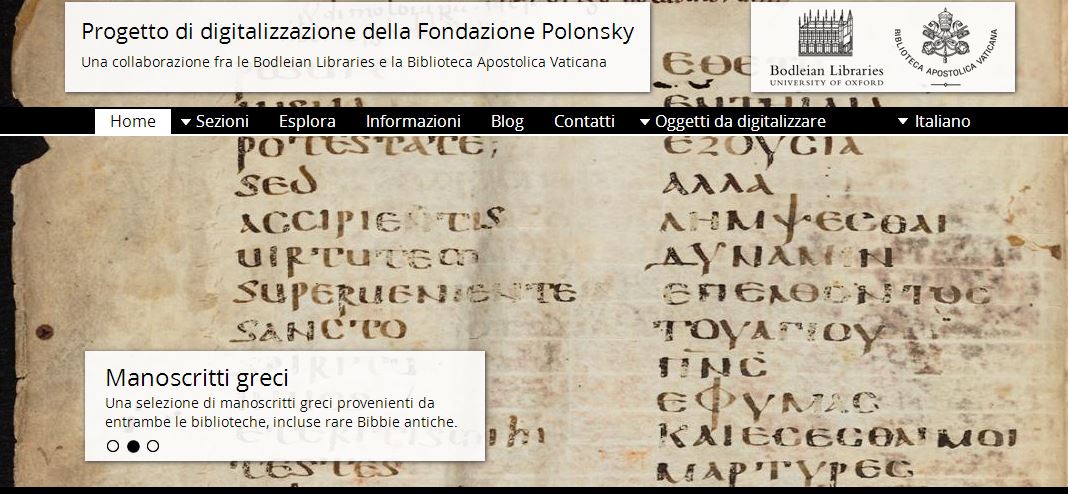The width and height of the screenshot is (1068, 494).
Task: Click the Progetto di digitalizzazione site title
Action: coord(357,32)
